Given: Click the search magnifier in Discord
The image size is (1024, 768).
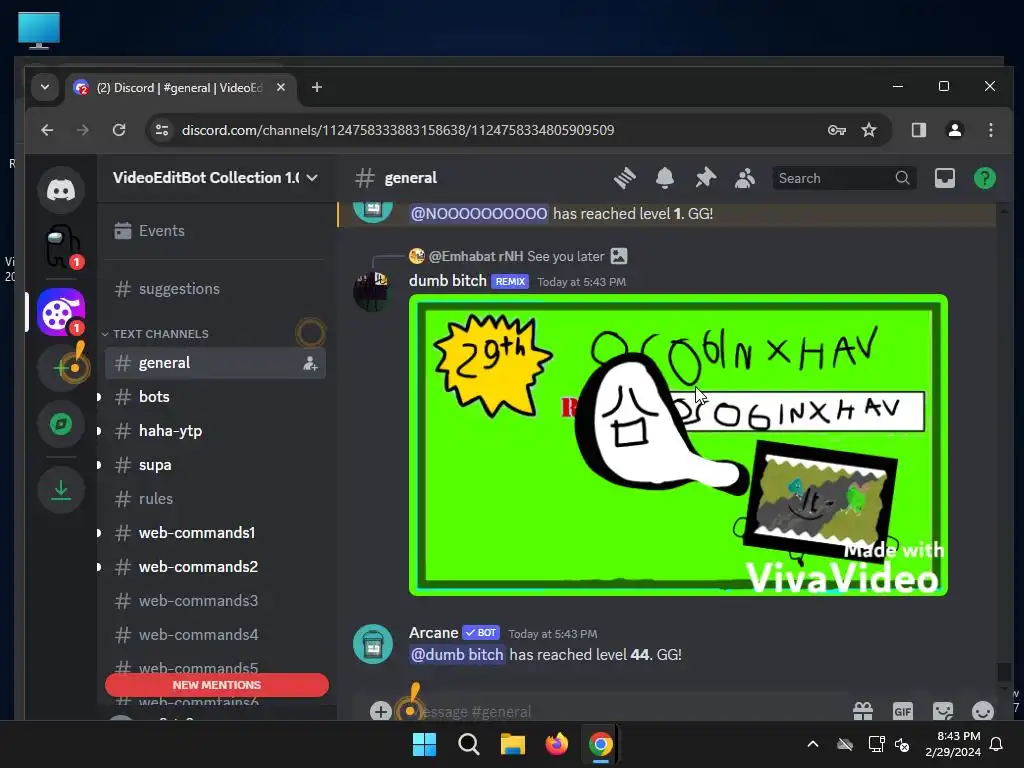Looking at the screenshot, I should point(902,178).
